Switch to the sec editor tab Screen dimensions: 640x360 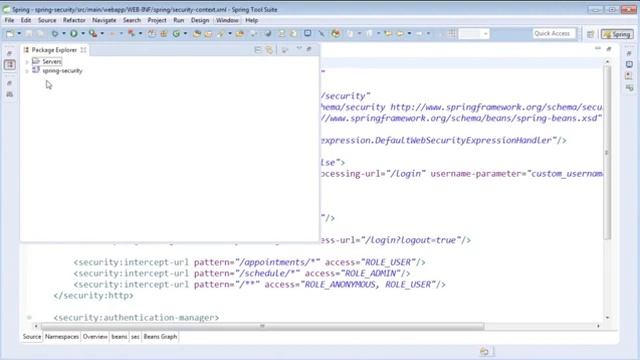pyautogui.click(x=135, y=337)
